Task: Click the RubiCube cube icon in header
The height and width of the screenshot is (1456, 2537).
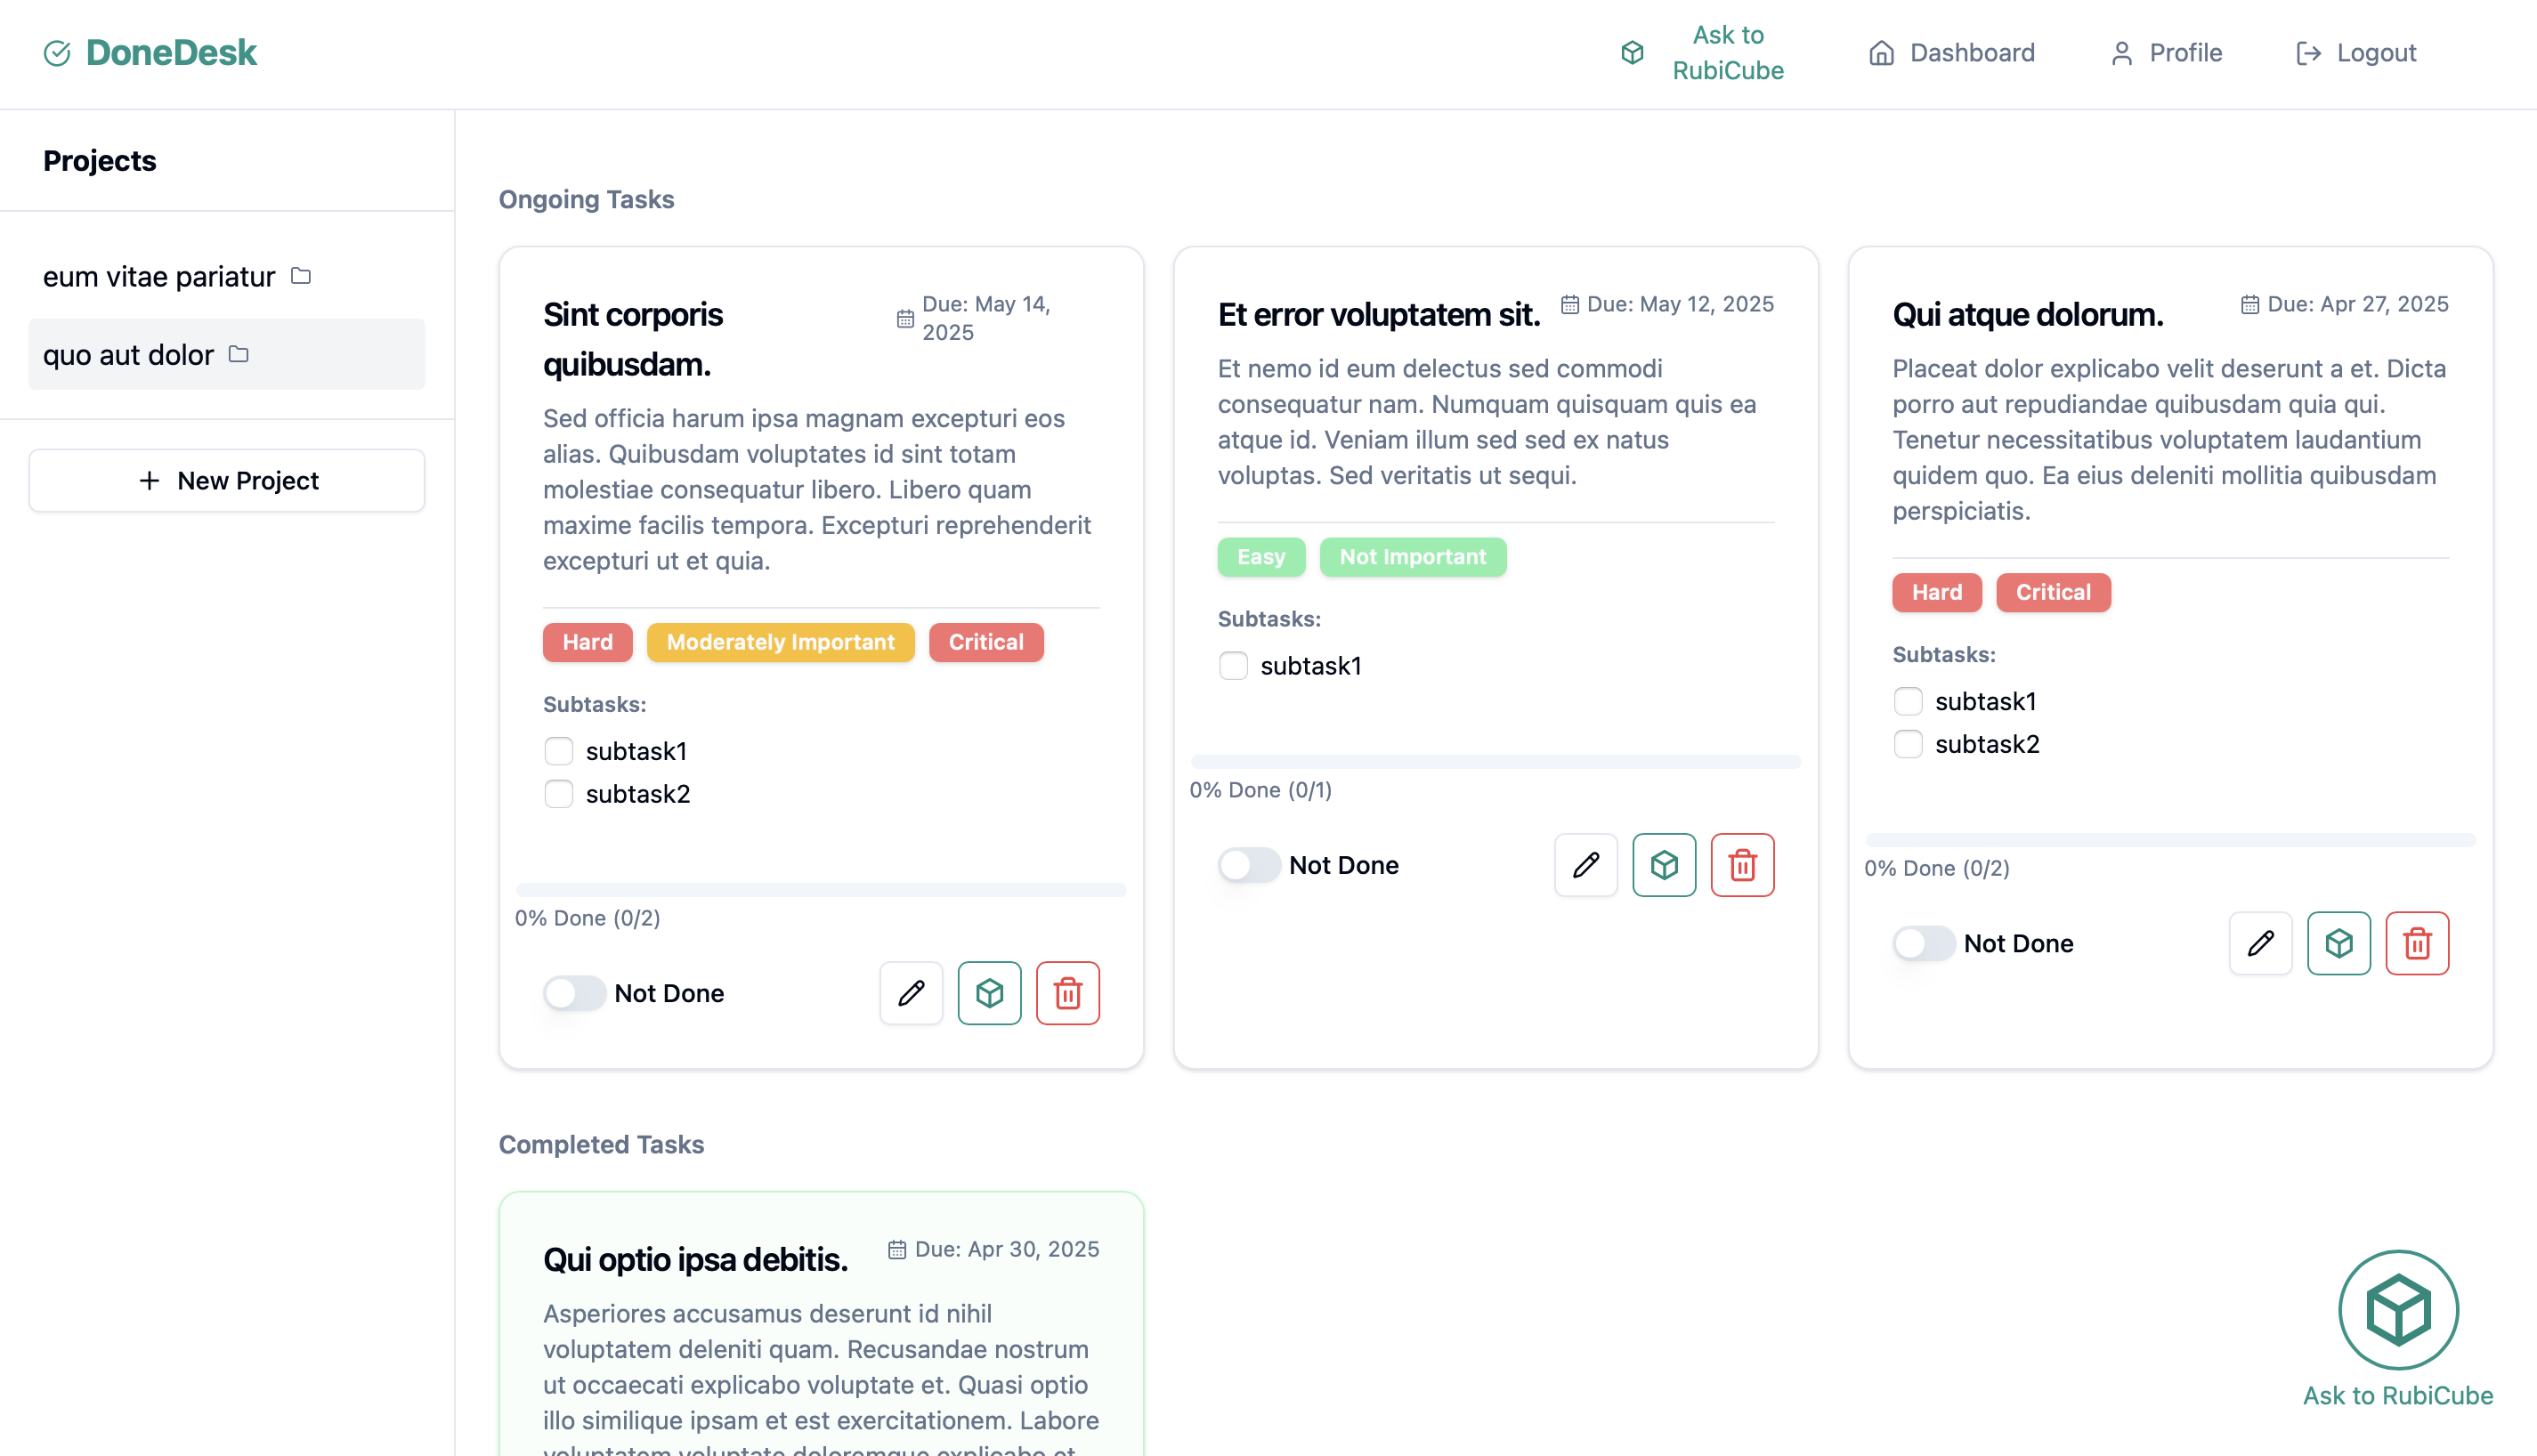Action: pos(1632,53)
